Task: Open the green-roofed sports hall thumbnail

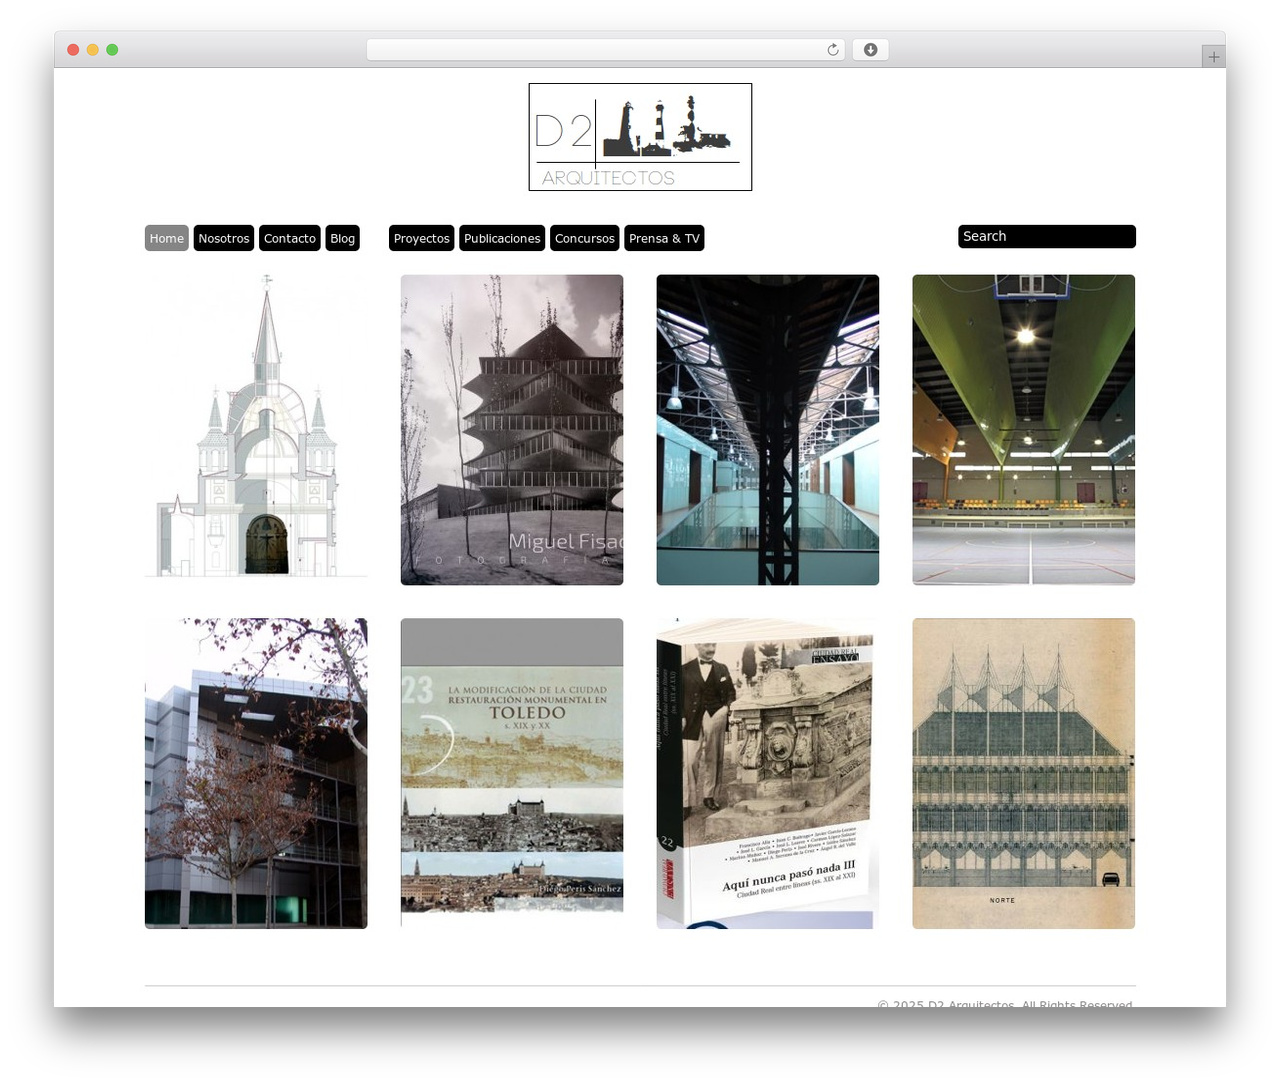Action: tap(1024, 430)
